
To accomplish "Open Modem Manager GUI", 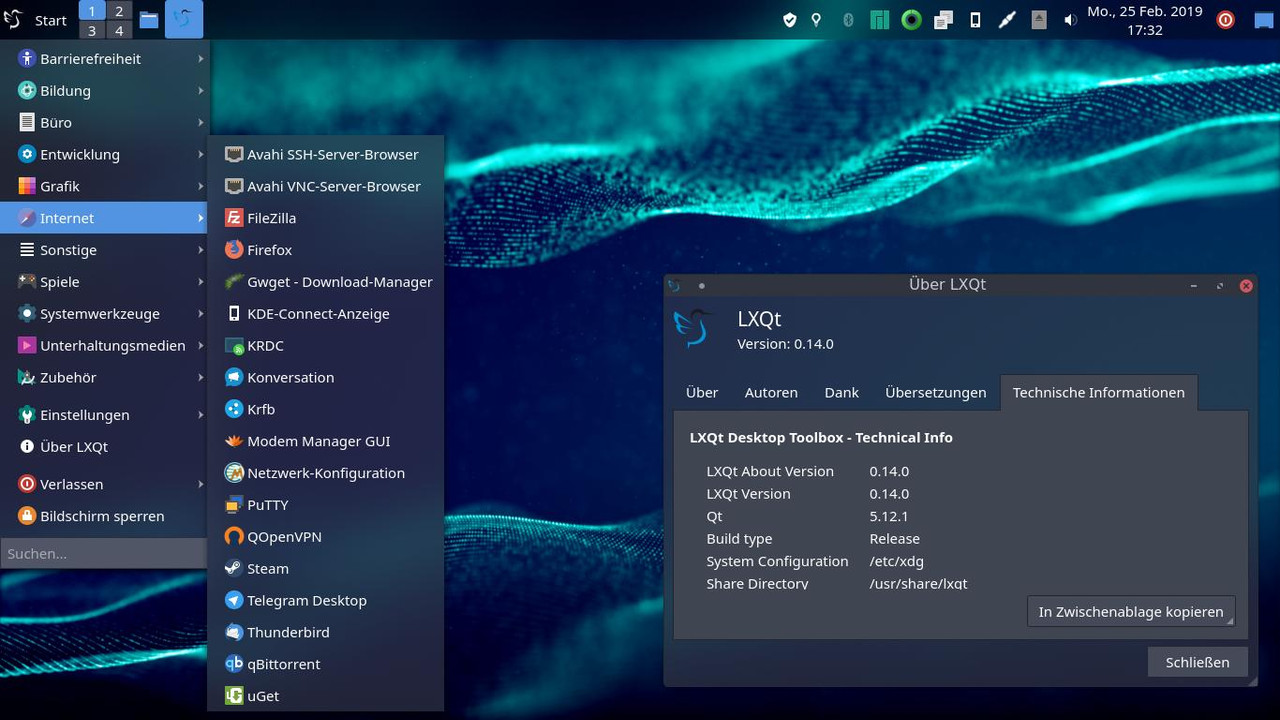I will (x=325, y=441).
